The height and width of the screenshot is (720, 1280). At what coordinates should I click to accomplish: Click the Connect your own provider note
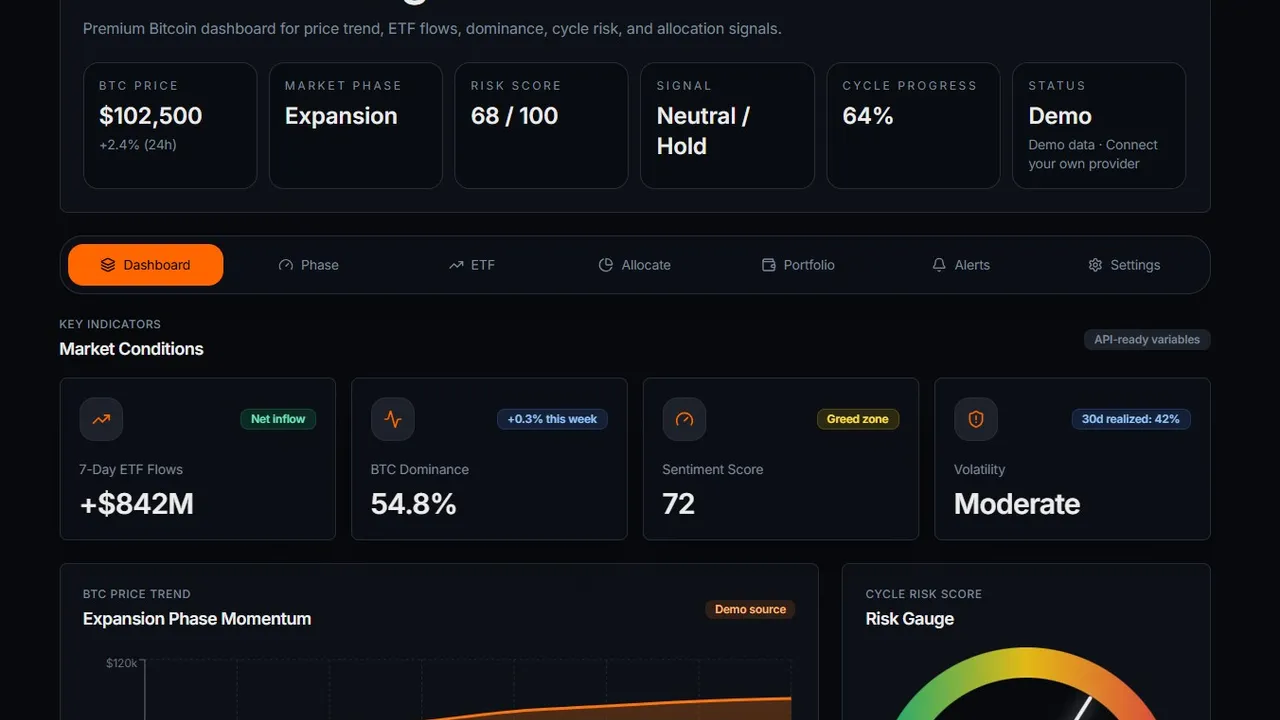[1093, 154]
